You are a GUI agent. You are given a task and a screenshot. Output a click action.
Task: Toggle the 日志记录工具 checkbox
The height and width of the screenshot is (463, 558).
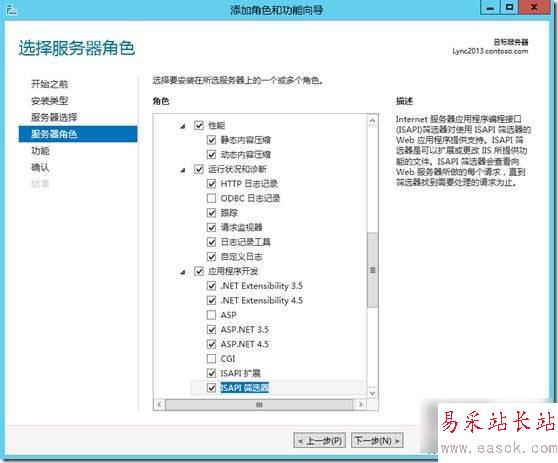pos(211,242)
